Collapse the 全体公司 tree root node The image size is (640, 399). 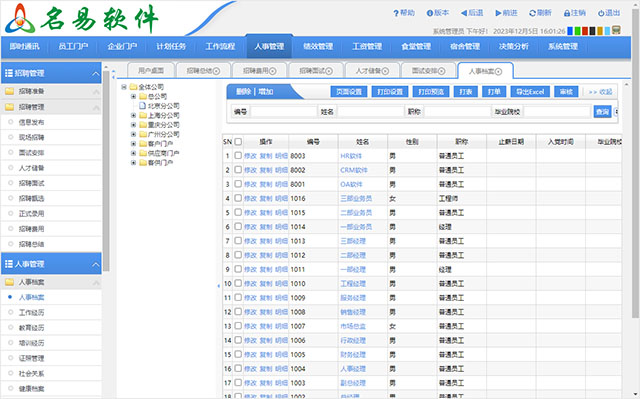tap(124, 87)
